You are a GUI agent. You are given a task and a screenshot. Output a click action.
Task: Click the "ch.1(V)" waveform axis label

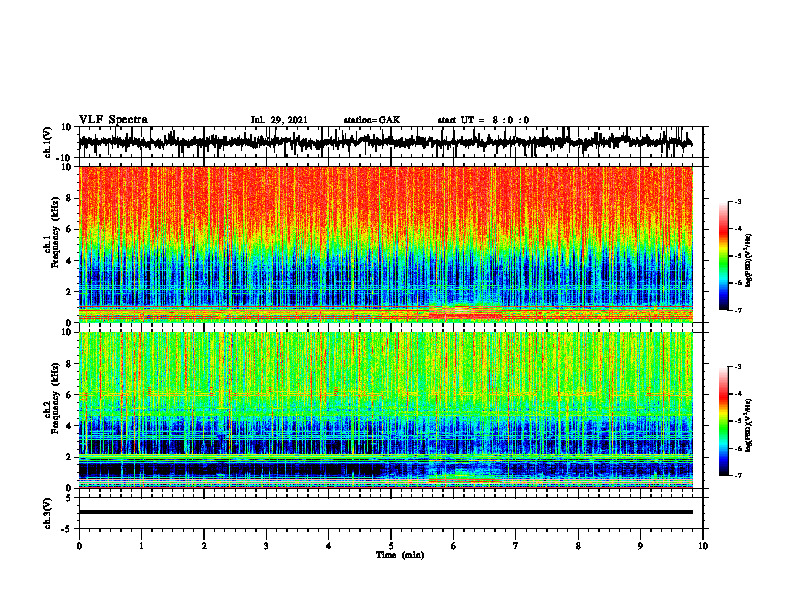pyautogui.click(x=48, y=142)
